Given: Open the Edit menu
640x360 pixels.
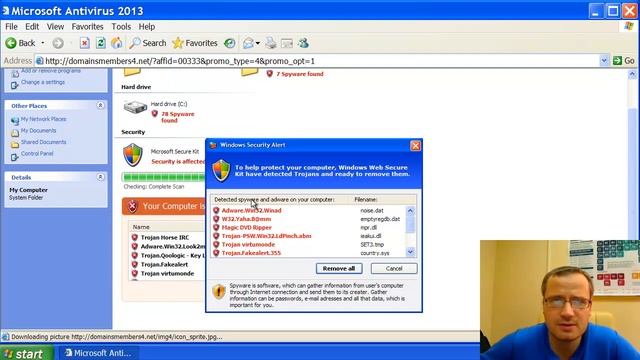Looking at the screenshot, I should coord(32,27).
